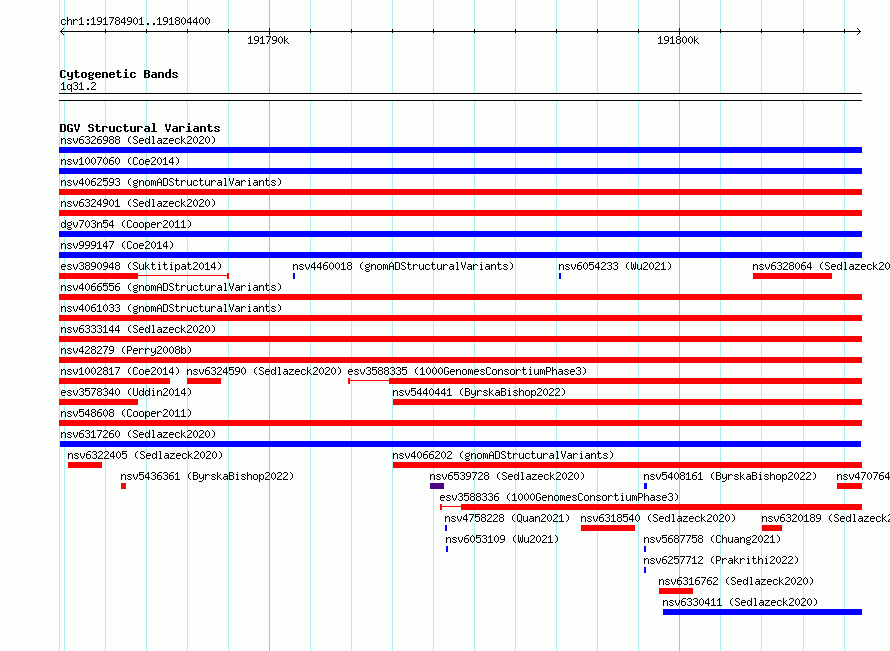Click the purple bar under nsv6539728

(436, 486)
